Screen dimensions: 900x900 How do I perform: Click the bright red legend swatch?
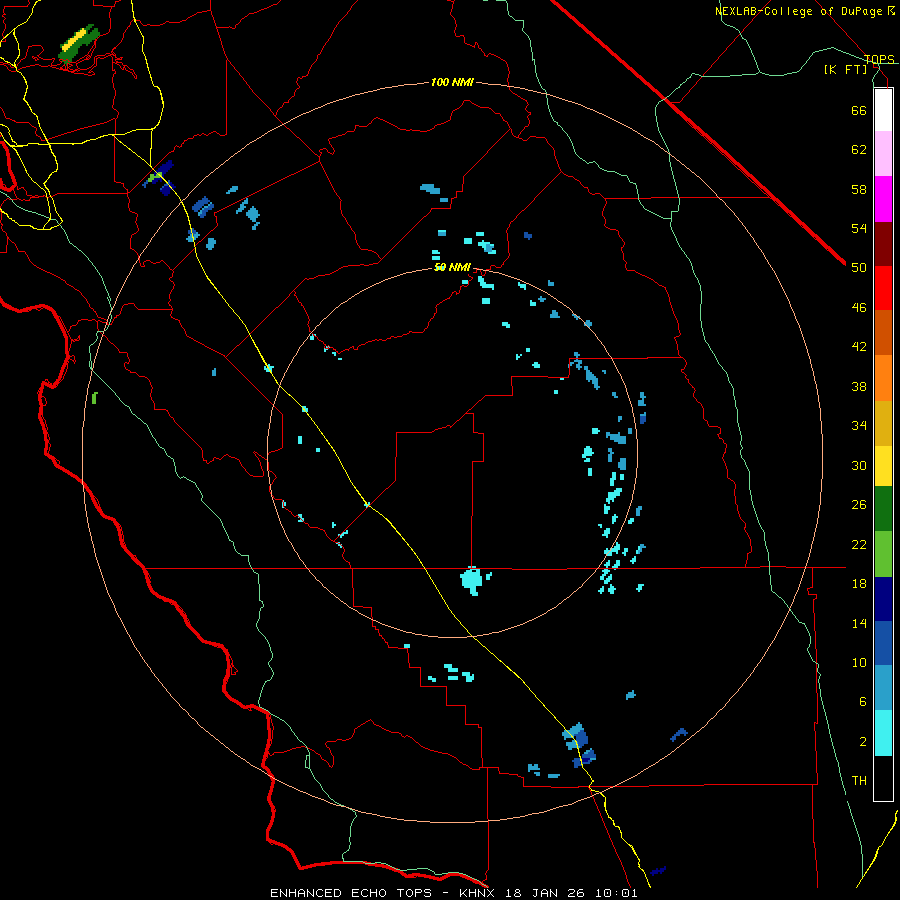pyautogui.click(x=883, y=288)
